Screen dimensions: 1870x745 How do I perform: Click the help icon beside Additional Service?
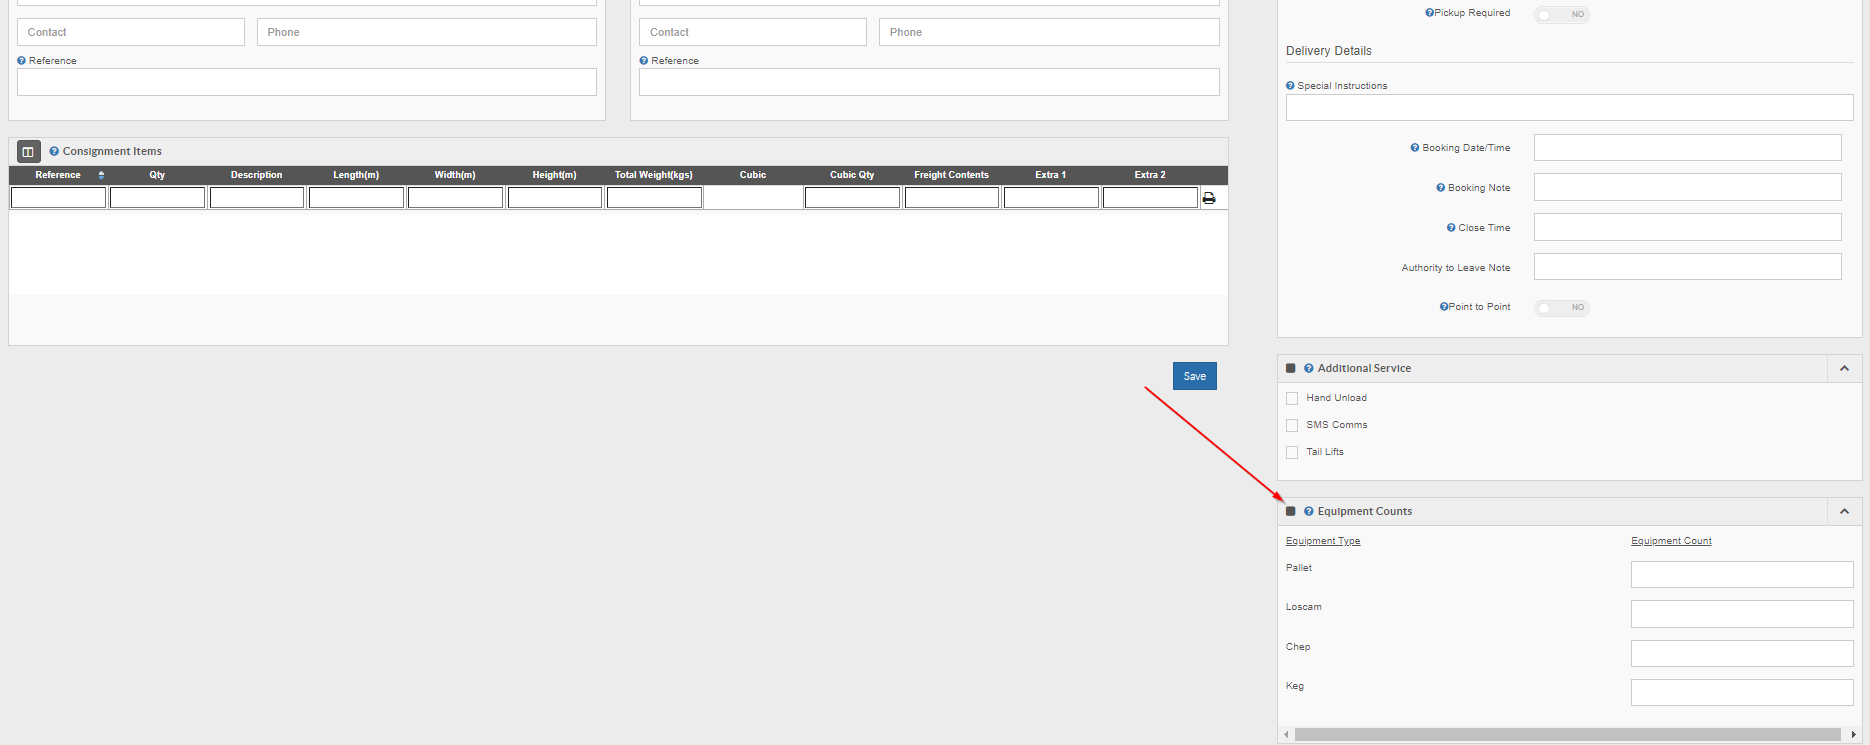(x=1309, y=369)
